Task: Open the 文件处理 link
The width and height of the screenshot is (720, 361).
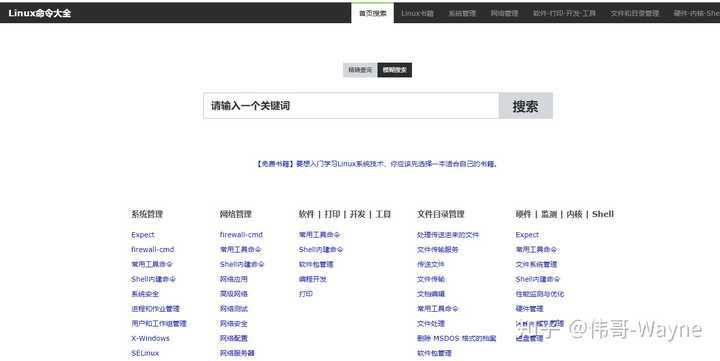Action: [431, 323]
